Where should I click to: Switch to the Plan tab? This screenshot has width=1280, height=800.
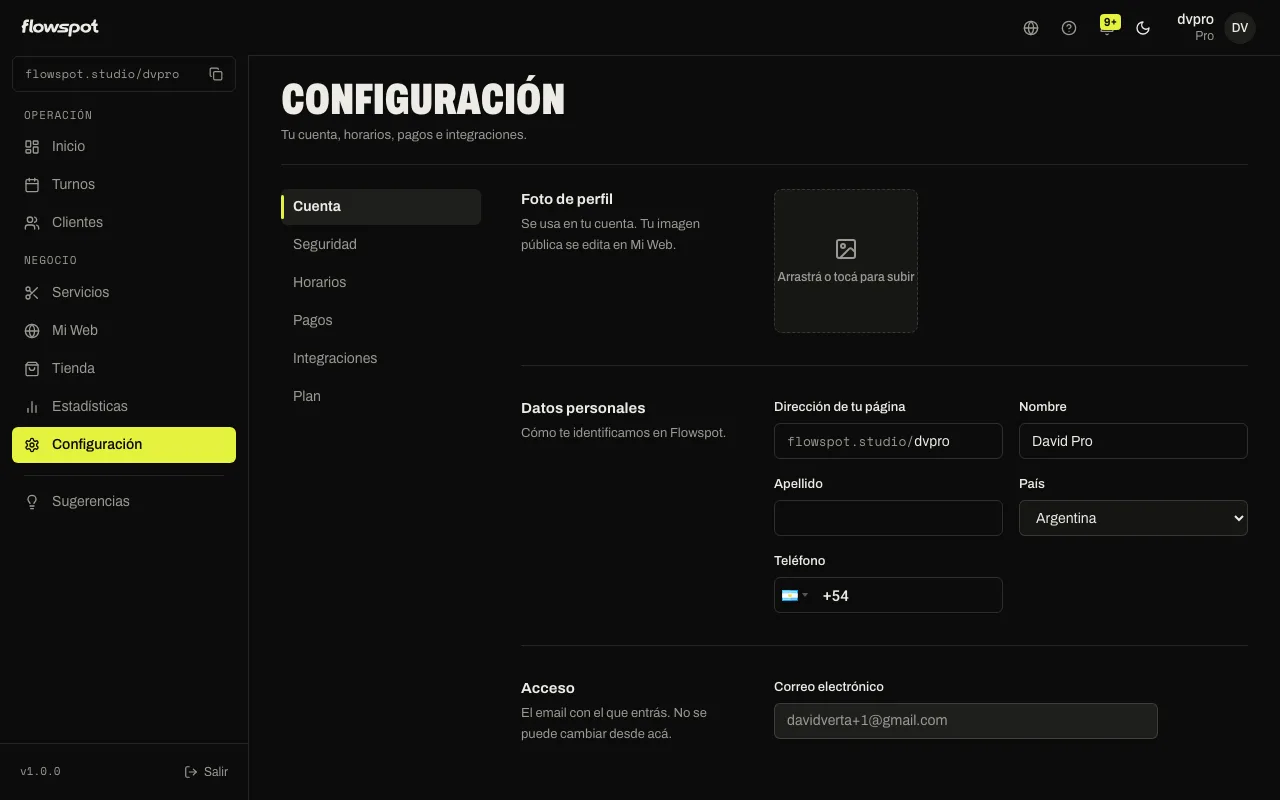pyautogui.click(x=381, y=396)
